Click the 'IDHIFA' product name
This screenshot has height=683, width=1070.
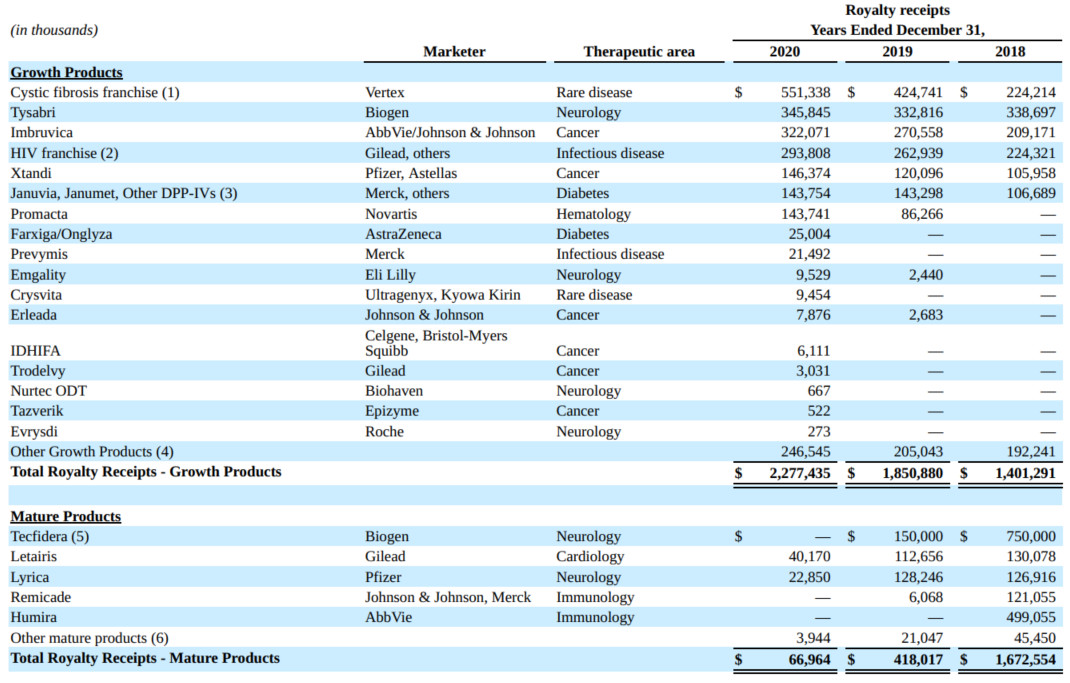coord(35,351)
